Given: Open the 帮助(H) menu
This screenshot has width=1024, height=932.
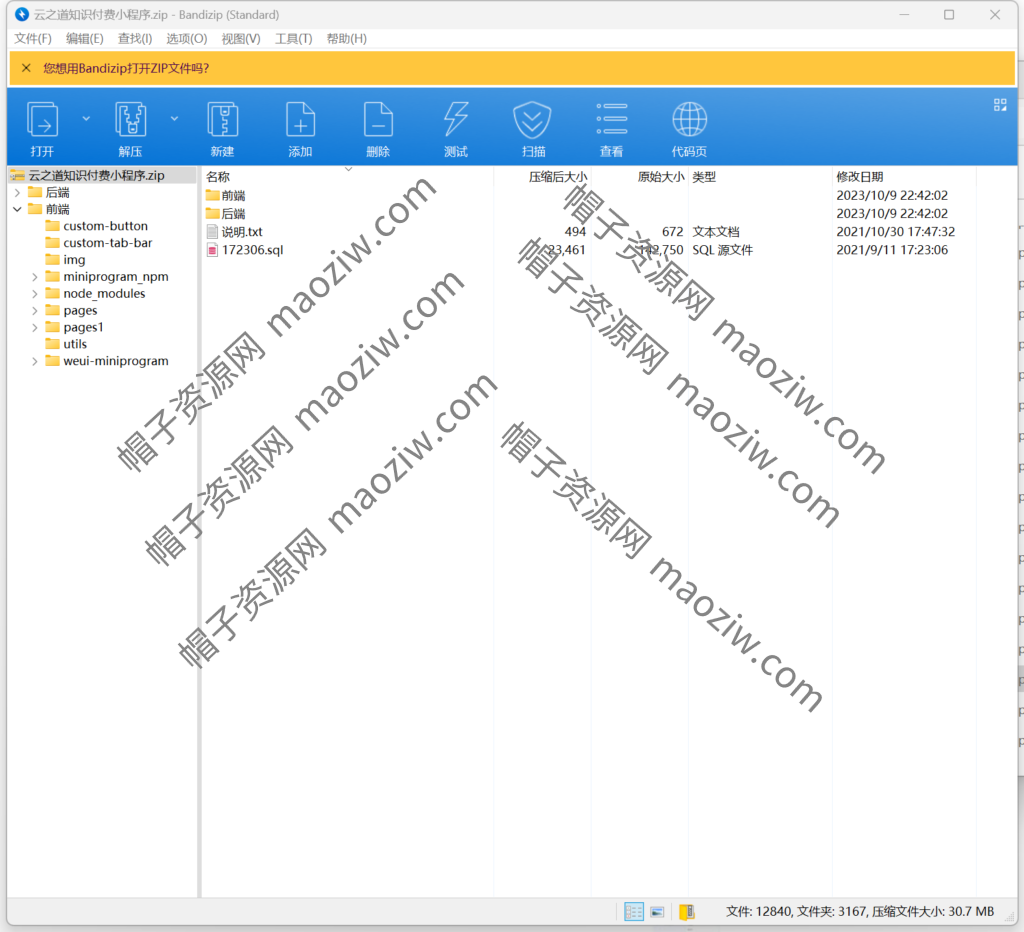Looking at the screenshot, I should tap(346, 39).
